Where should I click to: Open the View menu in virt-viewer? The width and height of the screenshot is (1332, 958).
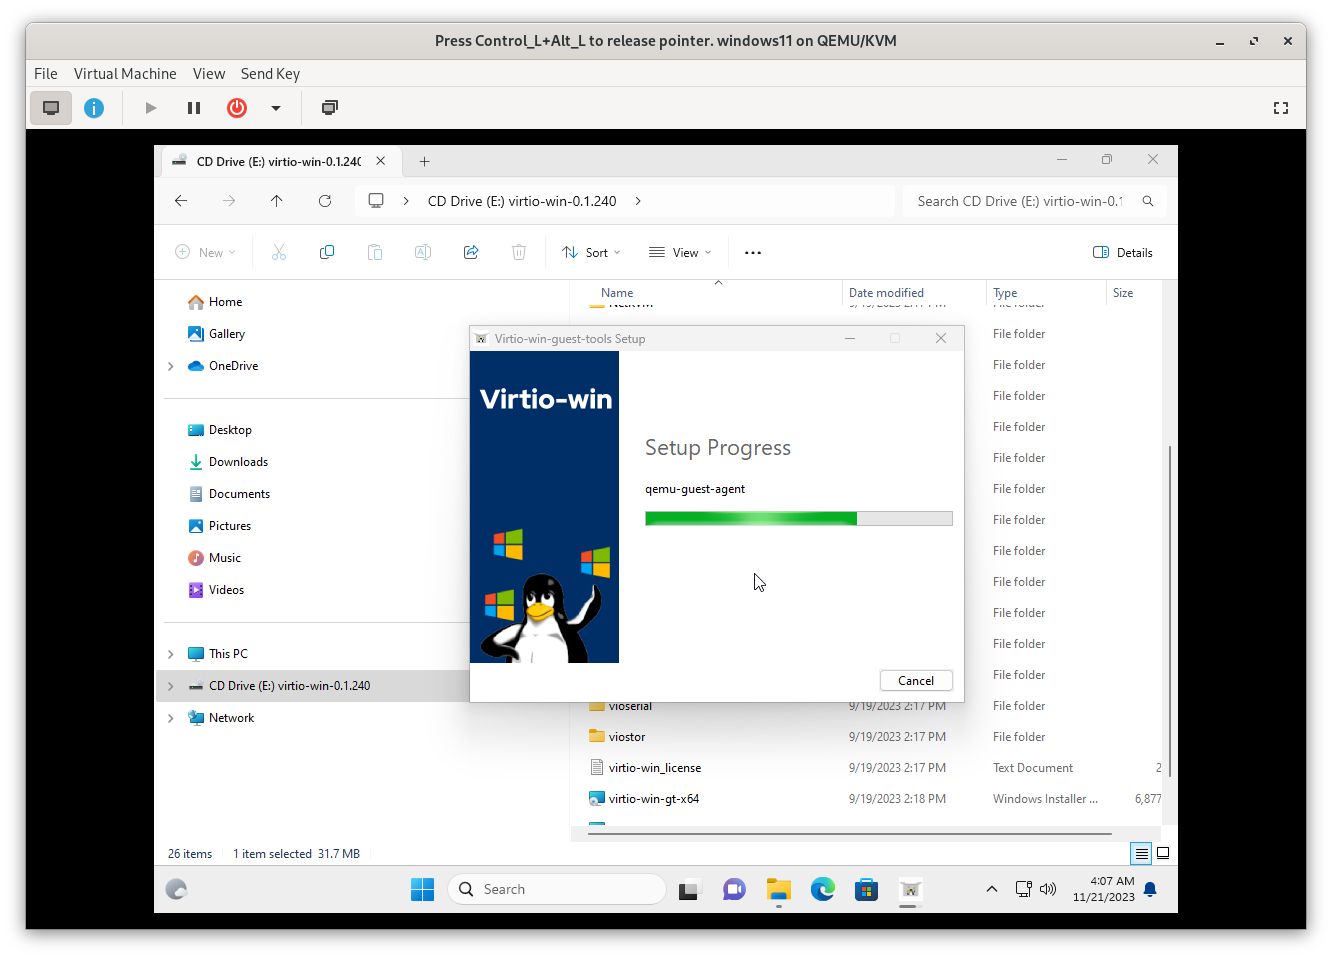(209, 74)
